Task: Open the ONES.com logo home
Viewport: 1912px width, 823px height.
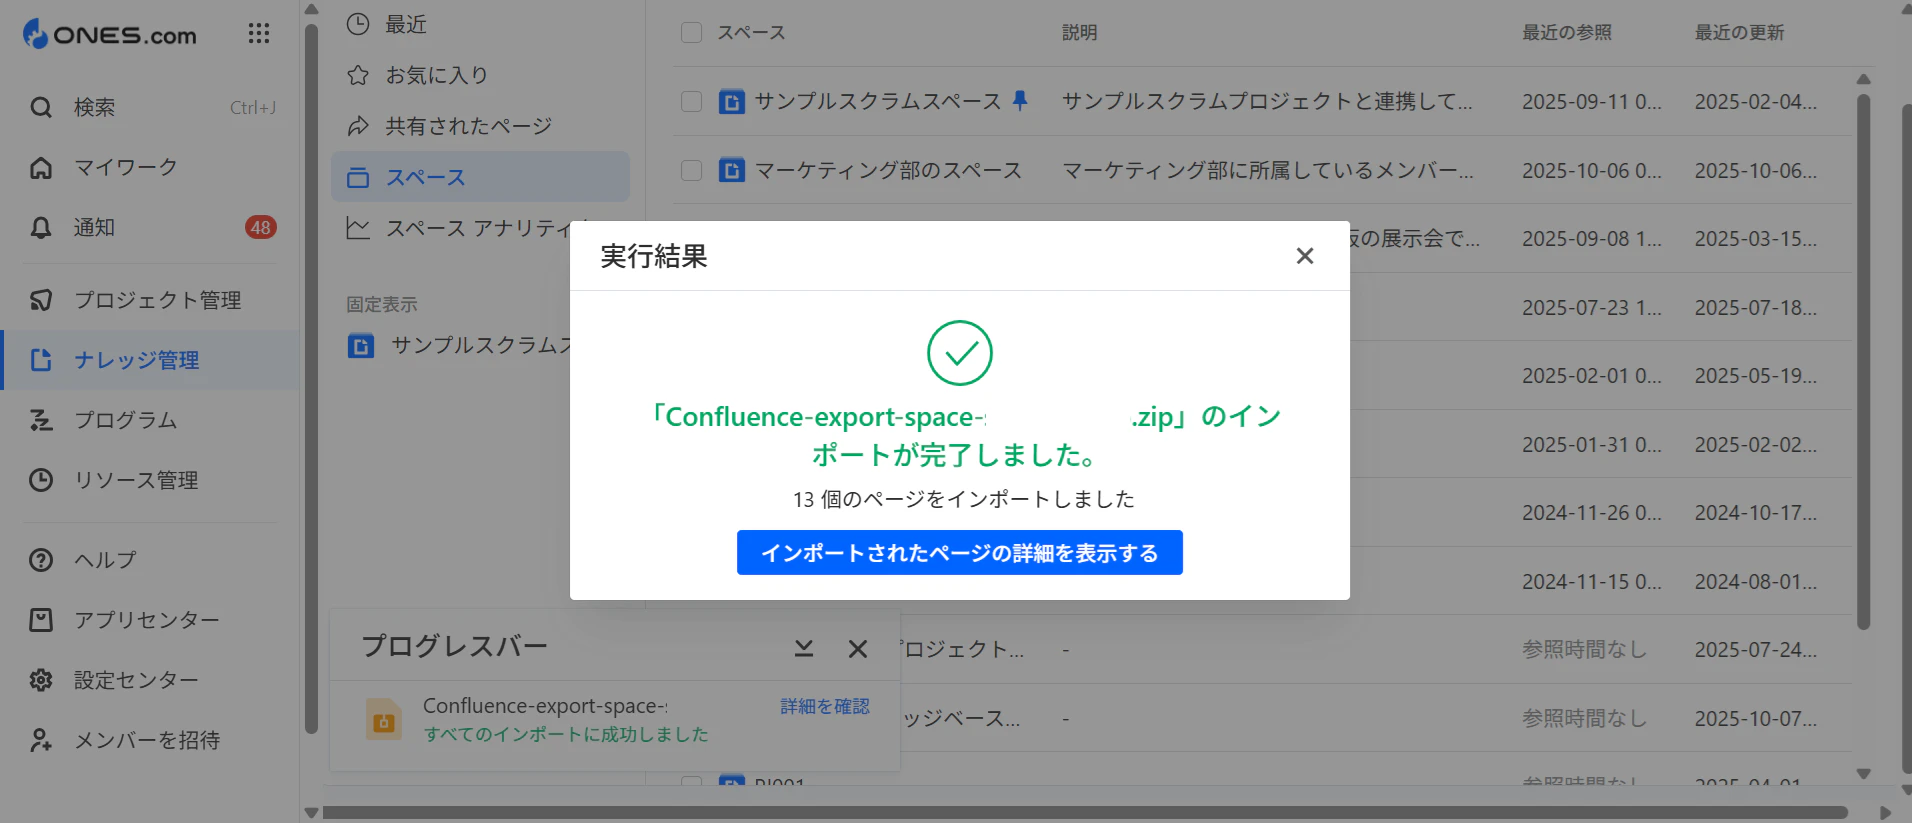Action: tap(110, 34)
